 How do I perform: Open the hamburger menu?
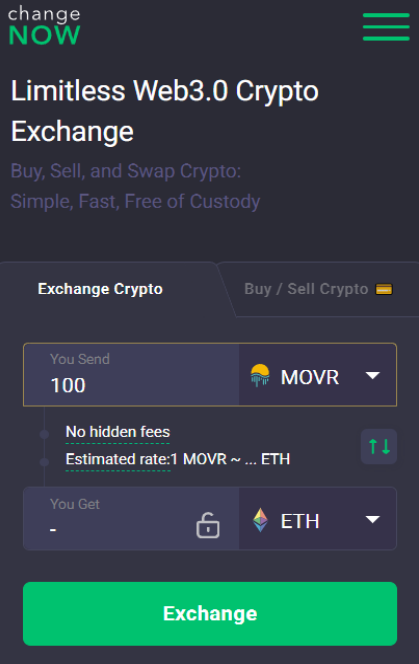(x=386, y=27)
